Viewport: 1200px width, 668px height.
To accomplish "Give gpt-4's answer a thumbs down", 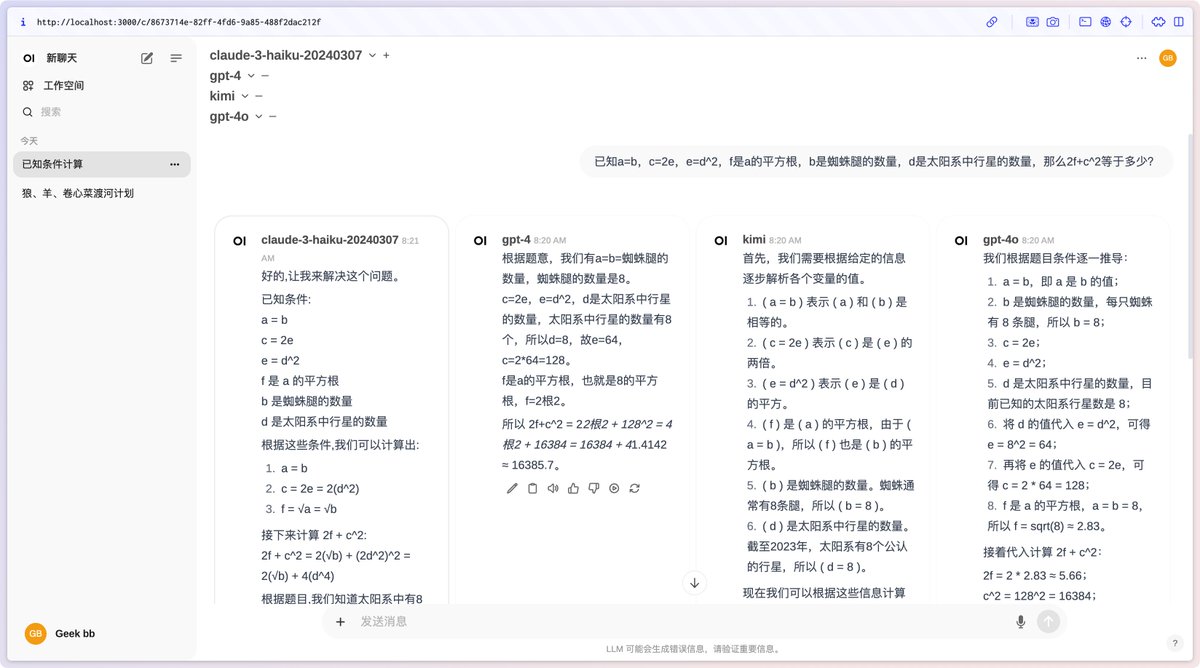I will pyautogui.click(x=596, y=488).
